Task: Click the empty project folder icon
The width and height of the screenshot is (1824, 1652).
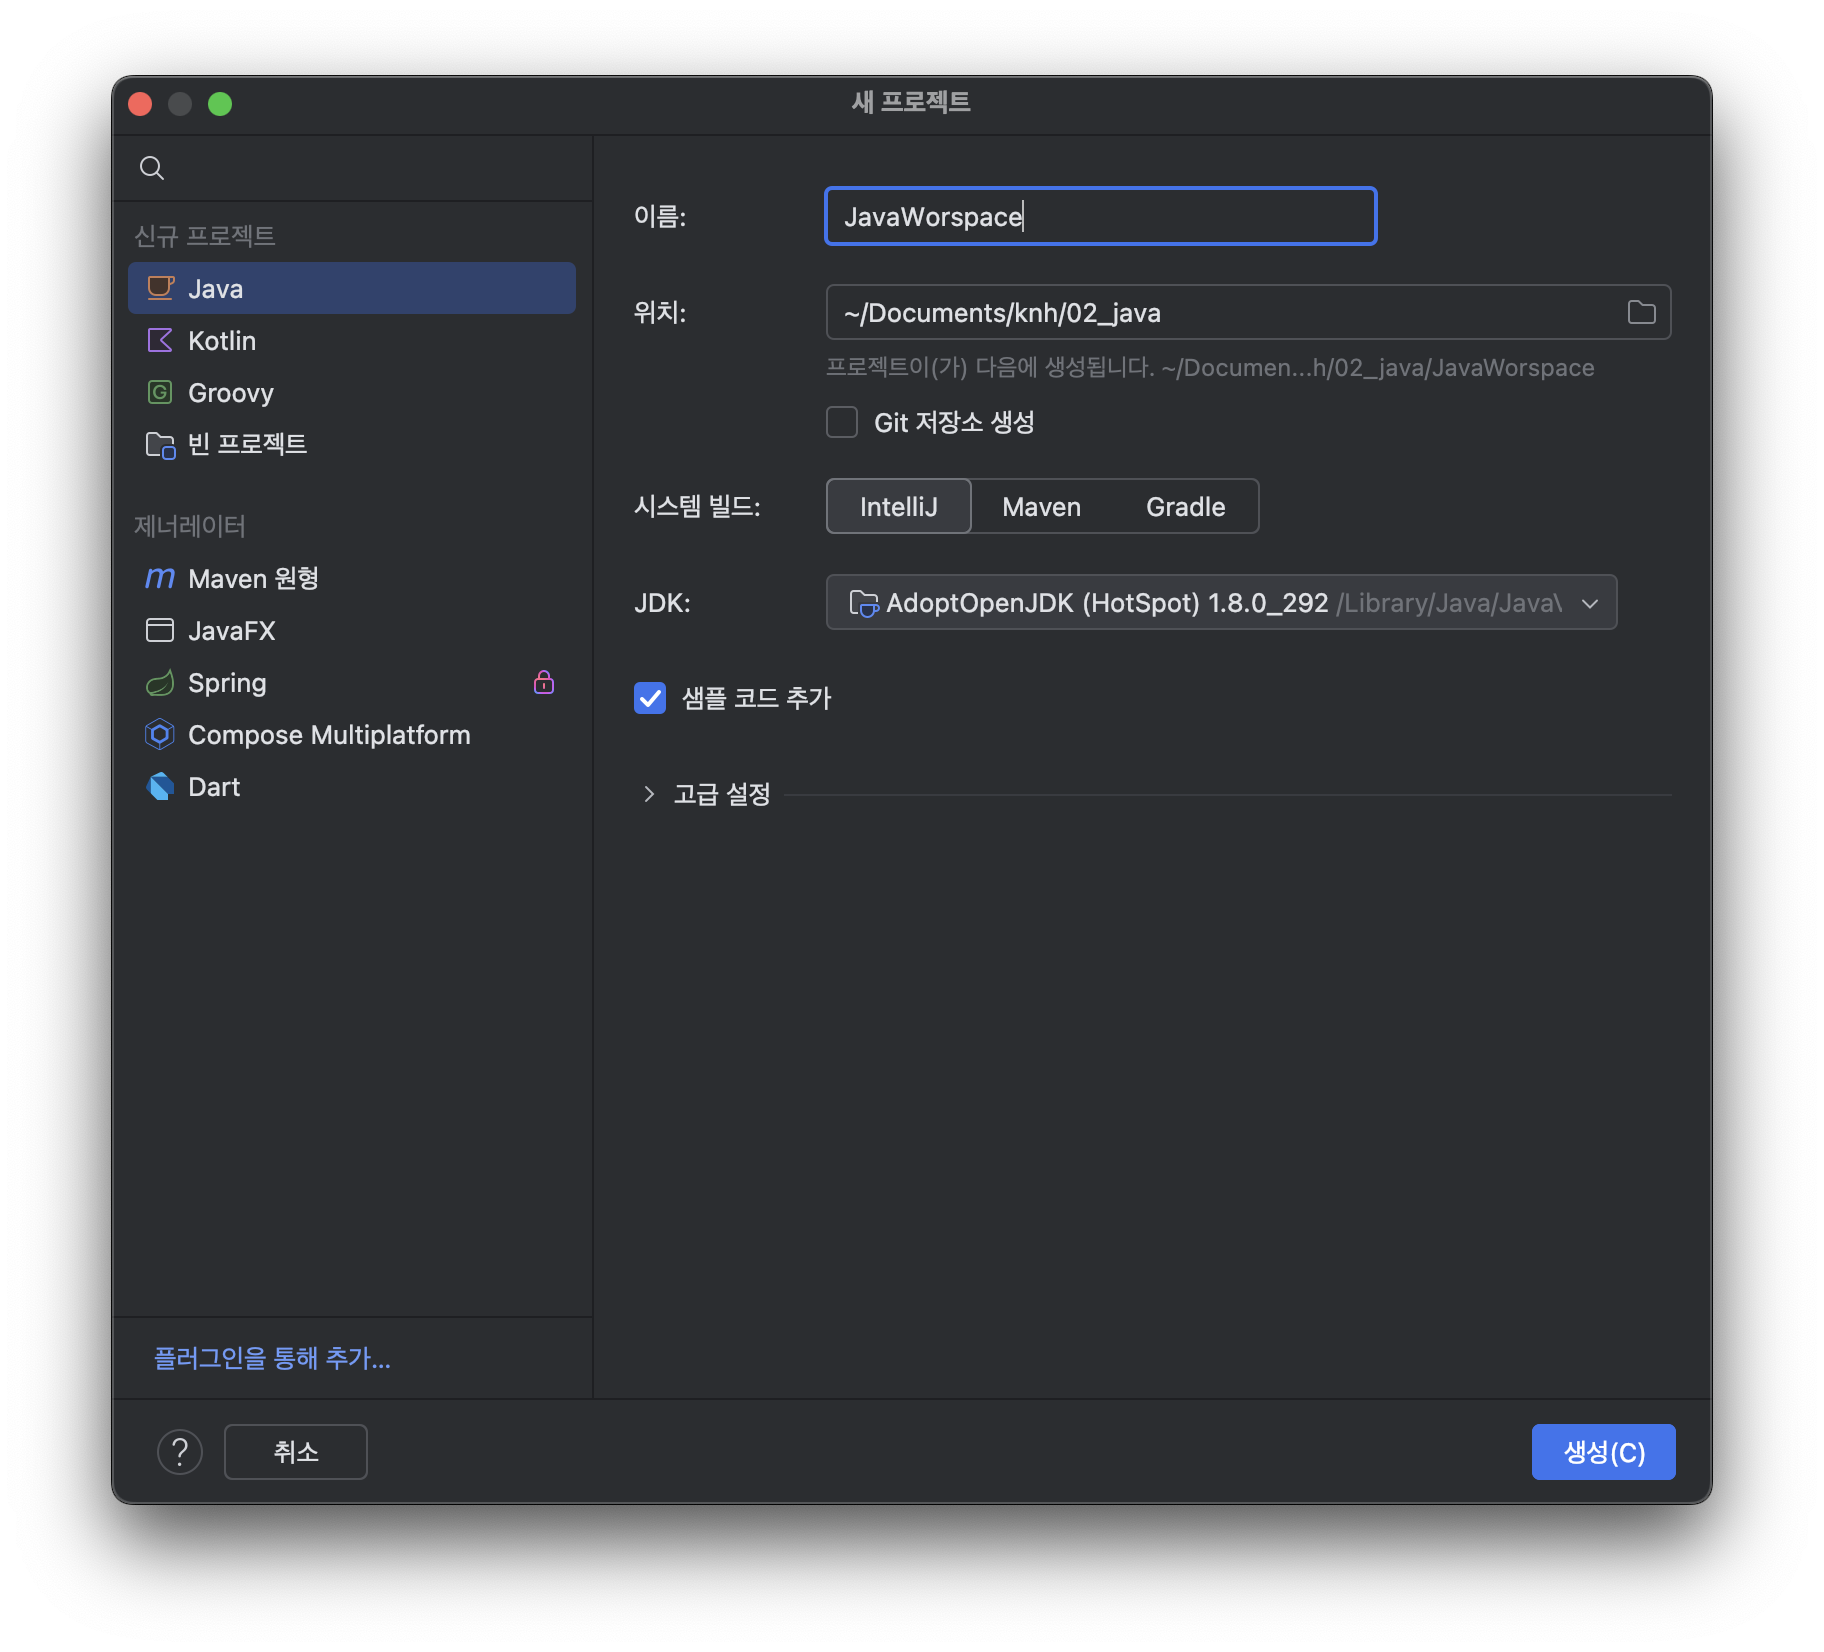Action: pyautogui.click(x=160, y=444)
